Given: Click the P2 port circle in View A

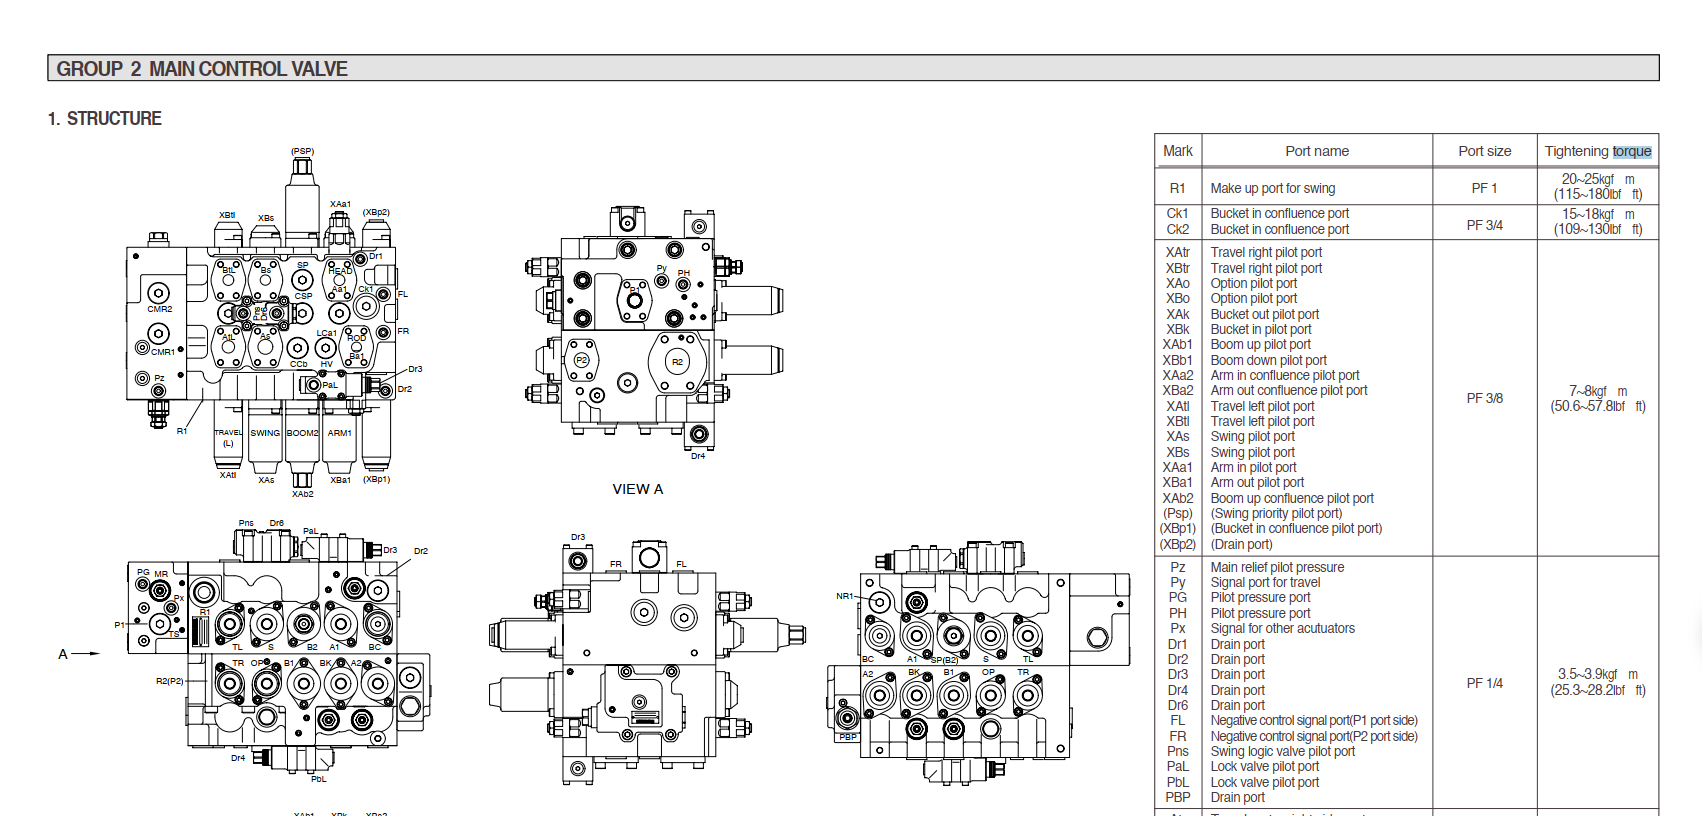Looking at the screenshot, I should pos(581,360).
